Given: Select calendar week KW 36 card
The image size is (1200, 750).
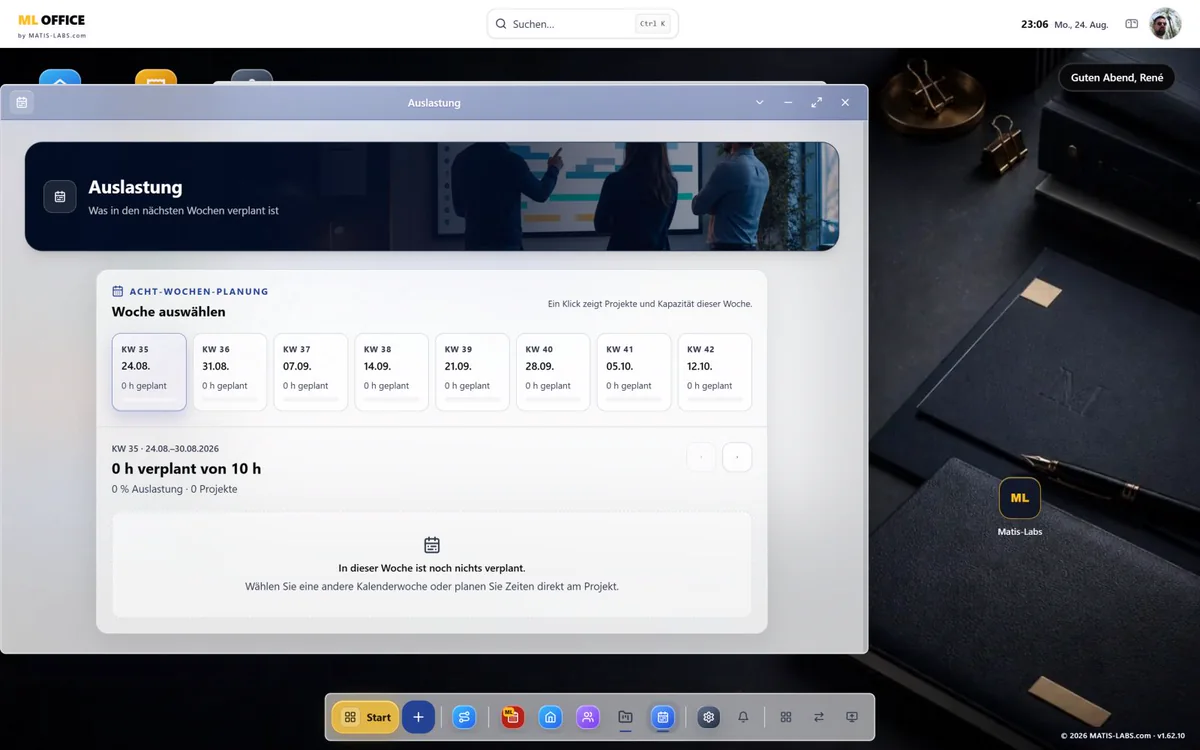Looking at the screenshot, I should [230, 372].
